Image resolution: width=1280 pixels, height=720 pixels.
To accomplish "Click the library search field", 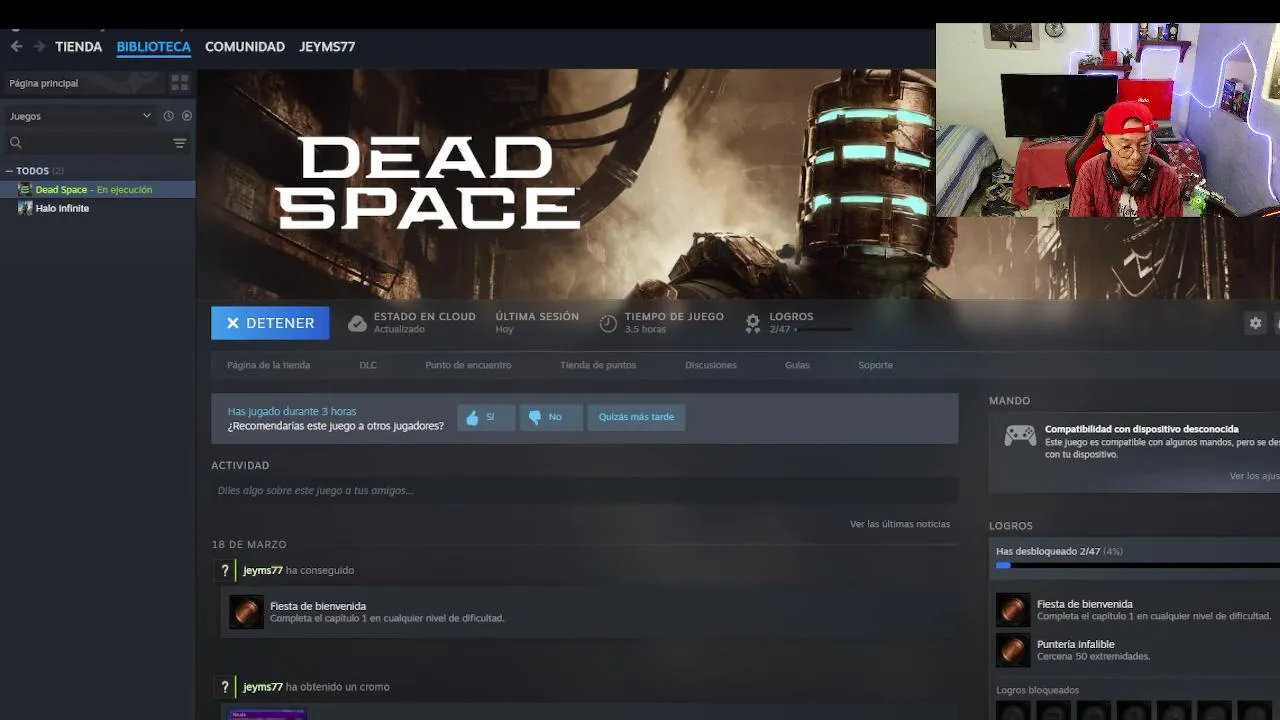I will (x=86, y=143).
